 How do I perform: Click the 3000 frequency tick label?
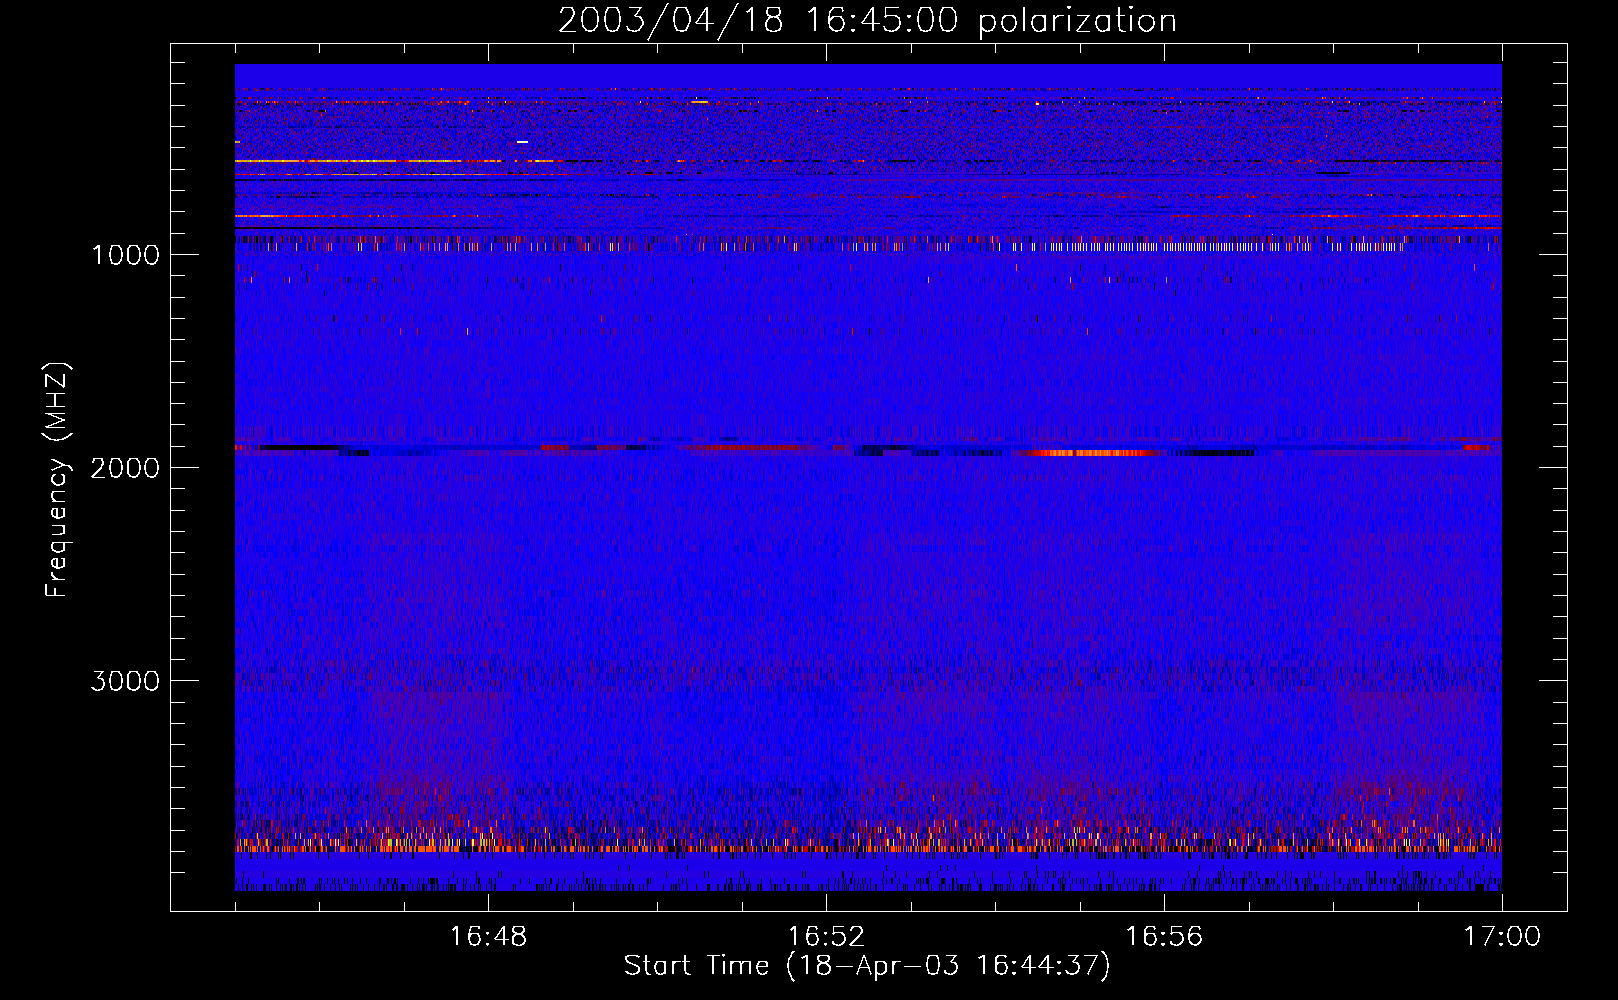coord(125,681)
